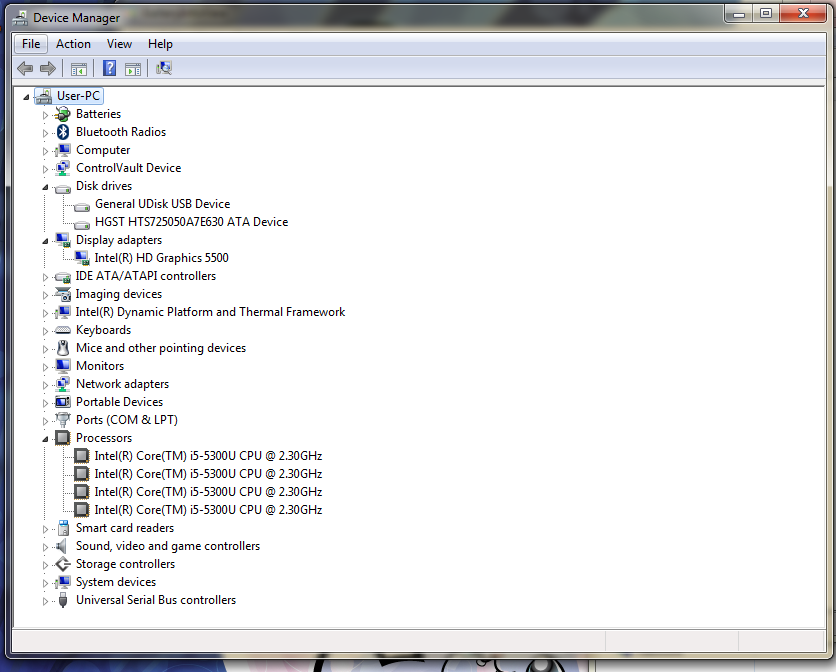The image size is (836, 672).
Task: Toggle the action pane toolbar icon
Action: (x=133, y=69)
